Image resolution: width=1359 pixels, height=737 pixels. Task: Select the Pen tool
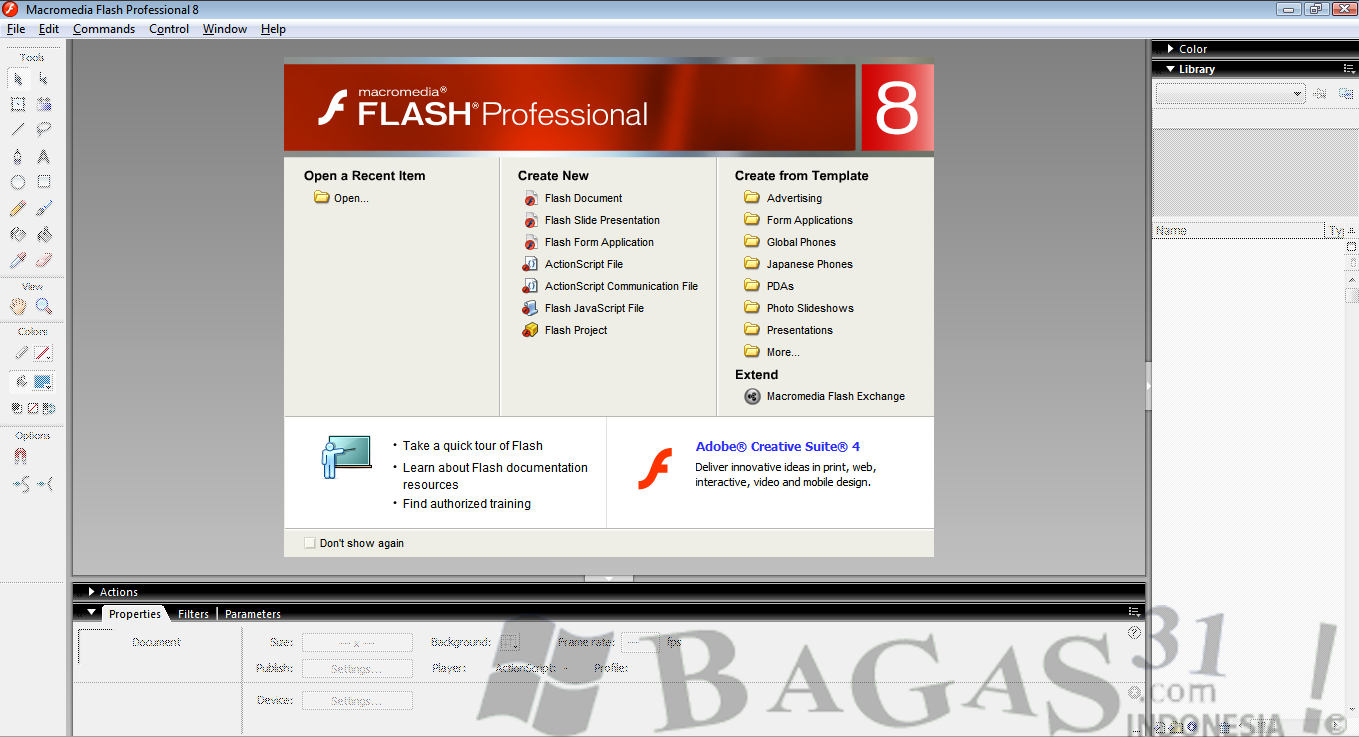click(18, 156)
